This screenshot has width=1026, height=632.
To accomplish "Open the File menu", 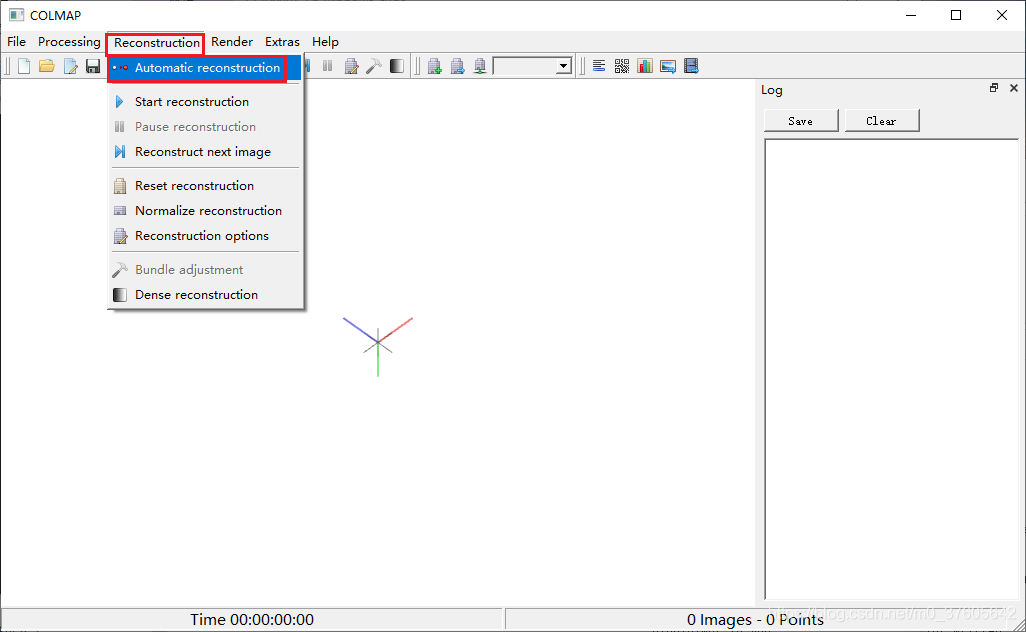I will 16,42.
